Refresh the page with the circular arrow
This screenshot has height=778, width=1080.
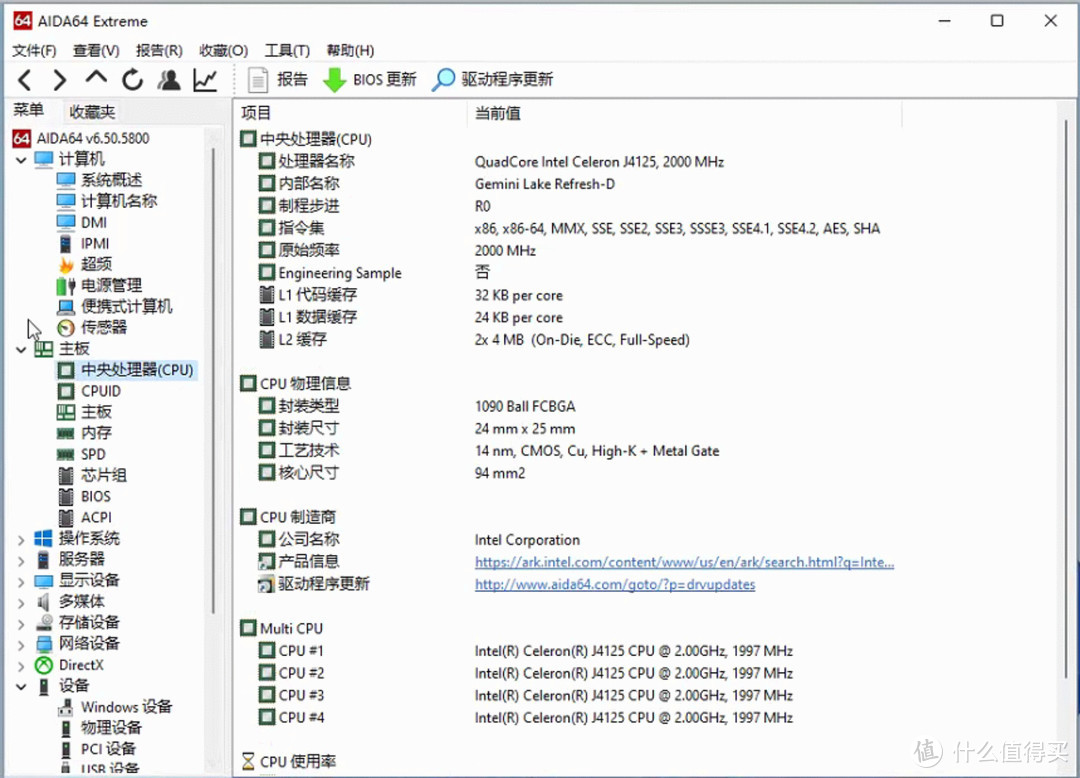[132, 80]
